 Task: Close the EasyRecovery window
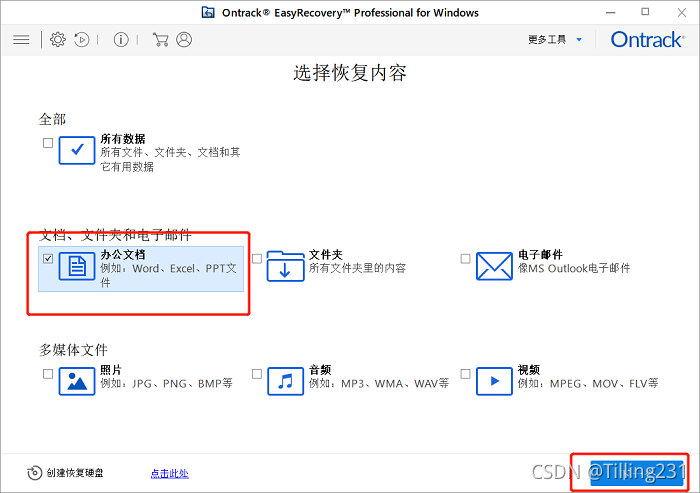(x=682, y=13)
